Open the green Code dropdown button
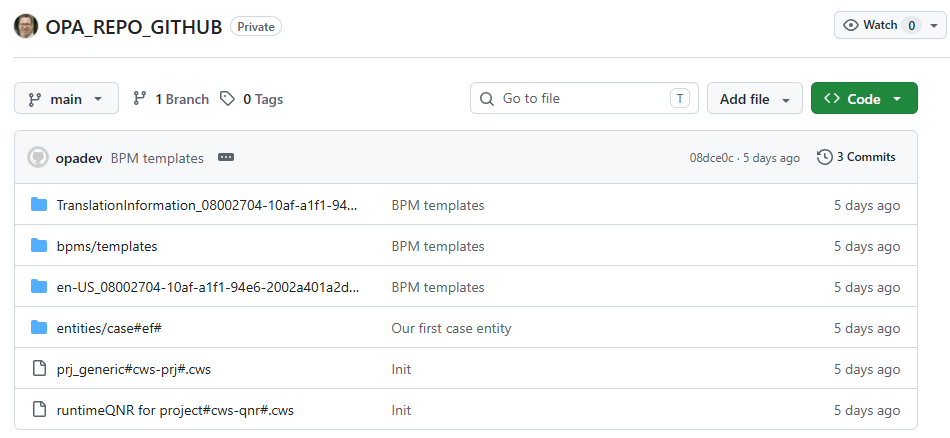 click(x=864, y=98)
